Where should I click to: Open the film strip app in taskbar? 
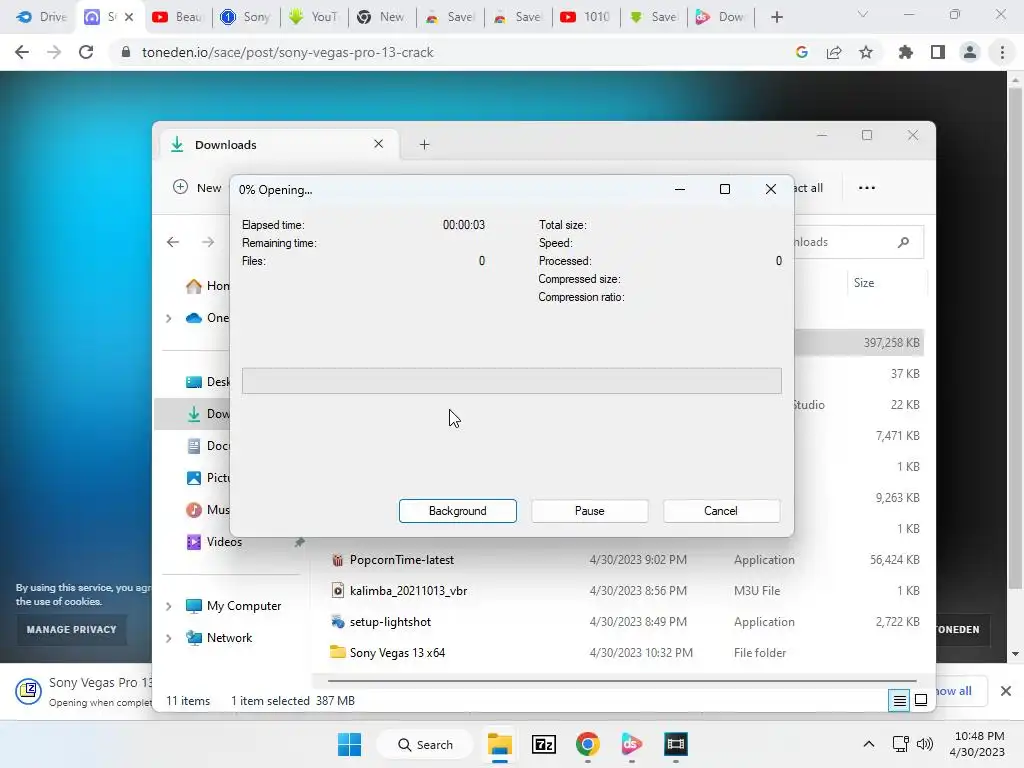point(676,744)
